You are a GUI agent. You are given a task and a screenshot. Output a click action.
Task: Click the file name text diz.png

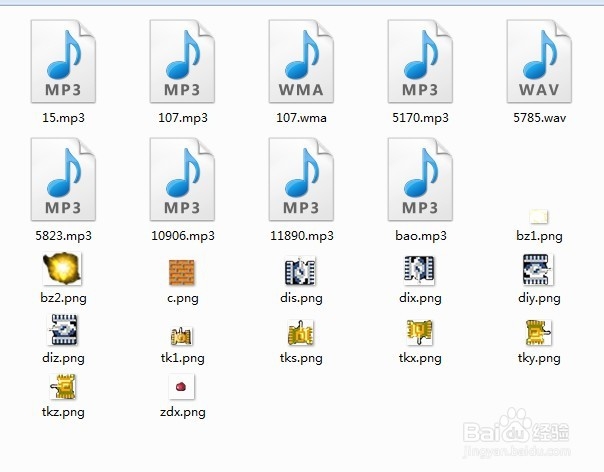[x=63, y=358]
